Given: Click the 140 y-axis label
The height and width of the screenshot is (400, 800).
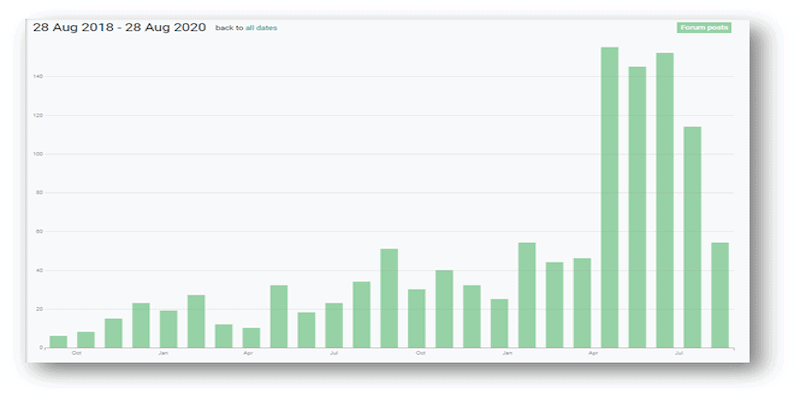Looking at the screenshot, I should [38, 77].
